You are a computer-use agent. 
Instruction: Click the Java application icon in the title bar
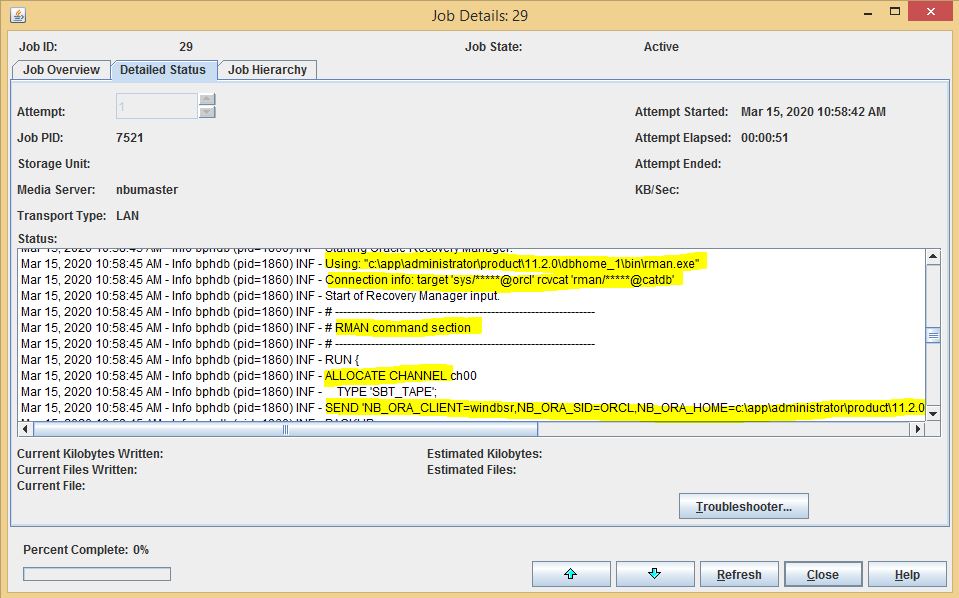pos(19,15)
